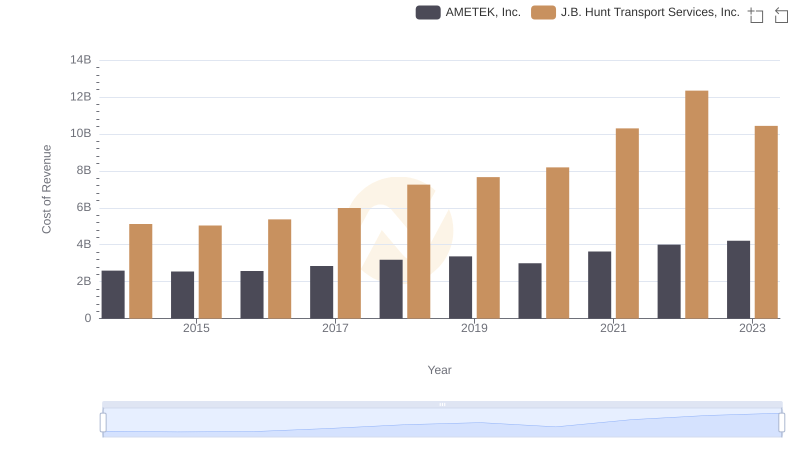Click the zoom reset restore icon
Image resolution: width=800 pixels, height=461 pixels.
pos(781,15)
